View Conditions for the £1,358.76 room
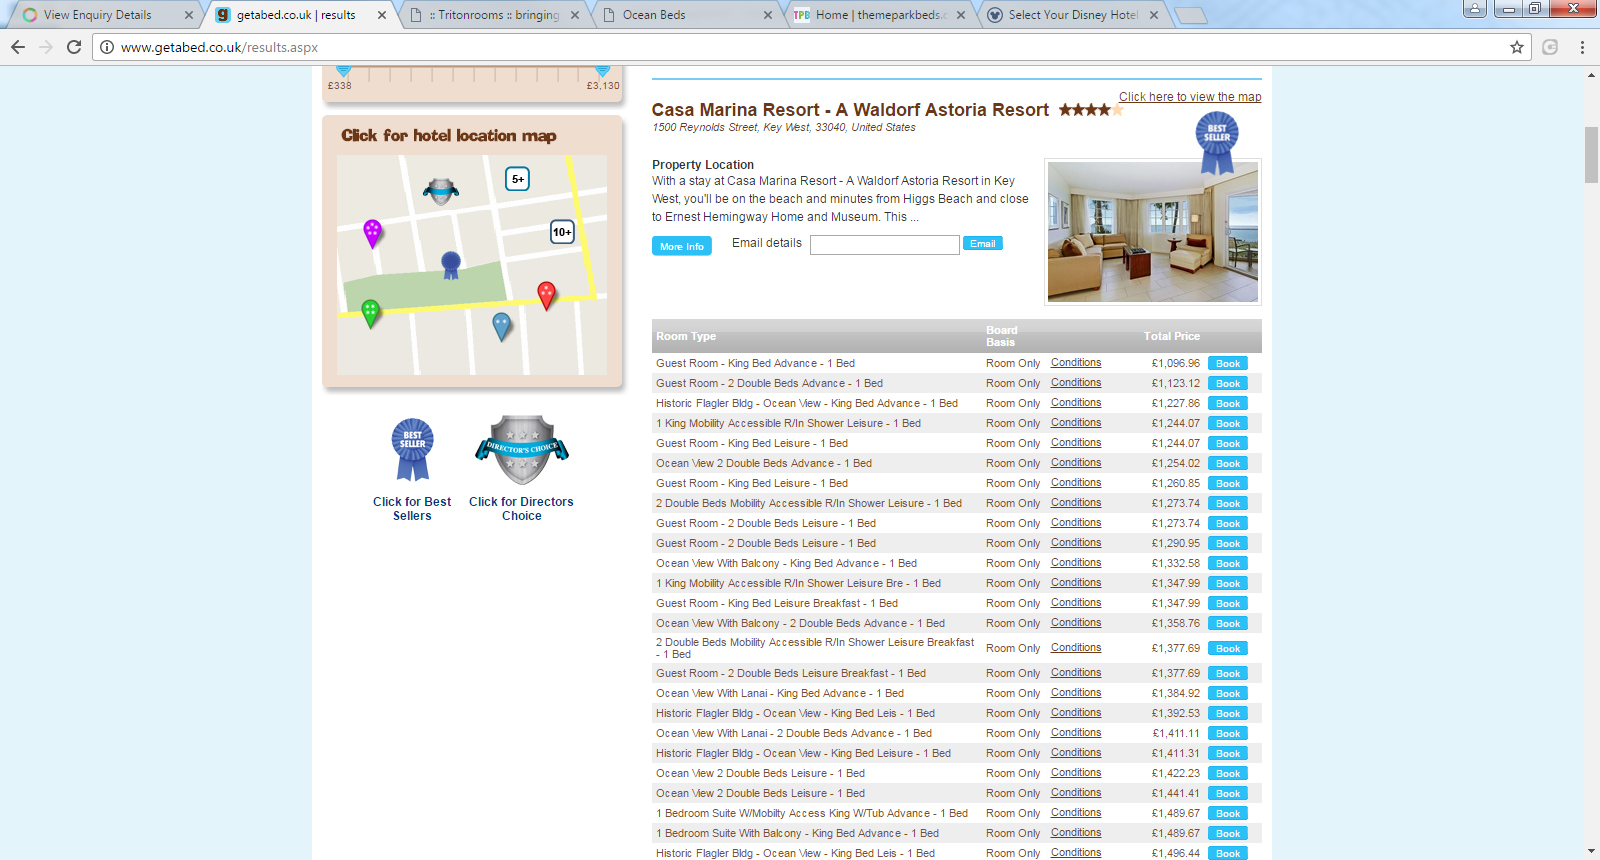1600x860 pixels. (x=1076, y=623)
